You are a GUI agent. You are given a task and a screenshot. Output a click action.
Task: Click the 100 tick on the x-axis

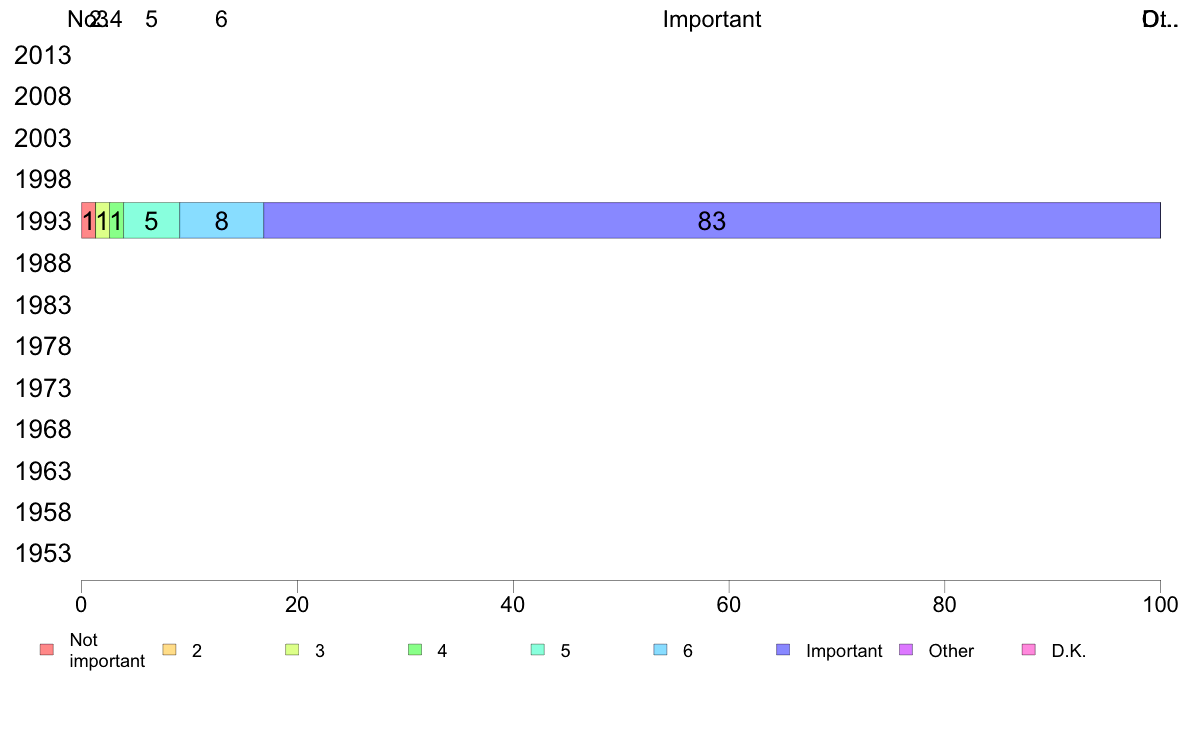(x=1160, y=604)
